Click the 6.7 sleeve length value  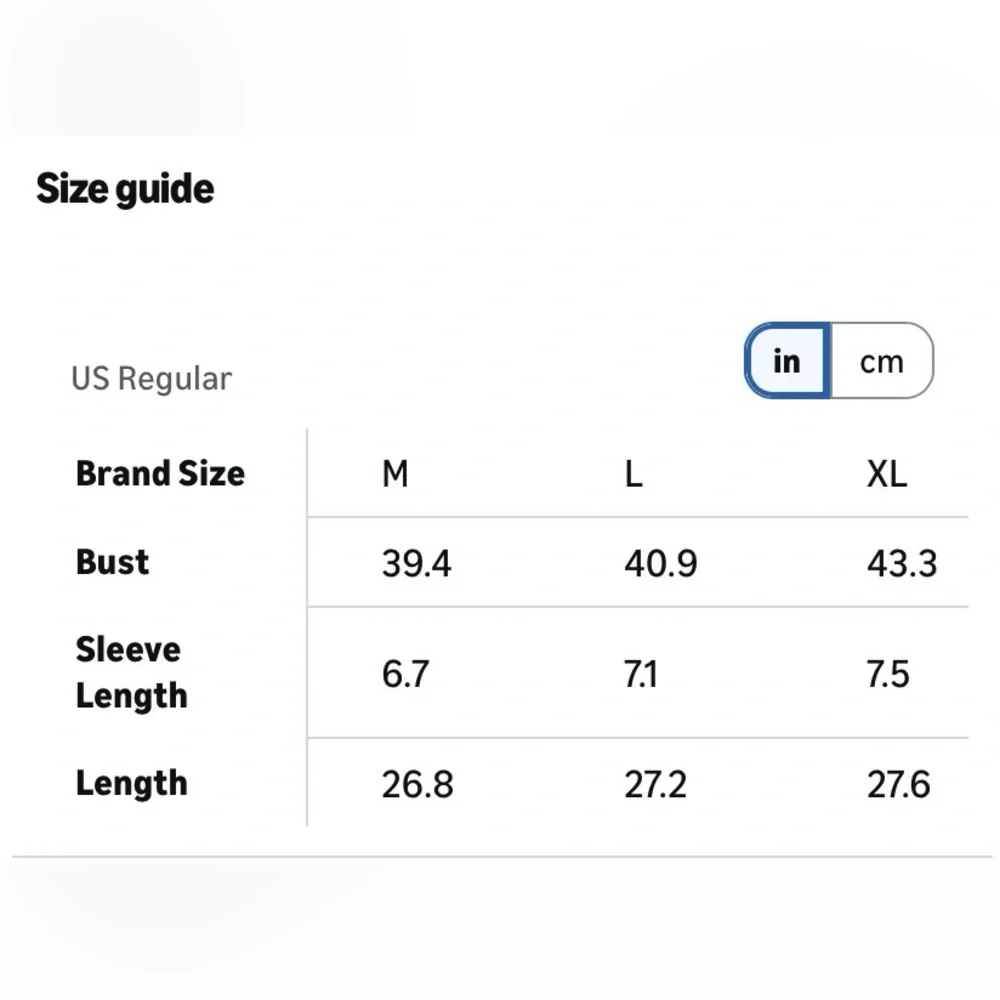[x=405, y=674]
